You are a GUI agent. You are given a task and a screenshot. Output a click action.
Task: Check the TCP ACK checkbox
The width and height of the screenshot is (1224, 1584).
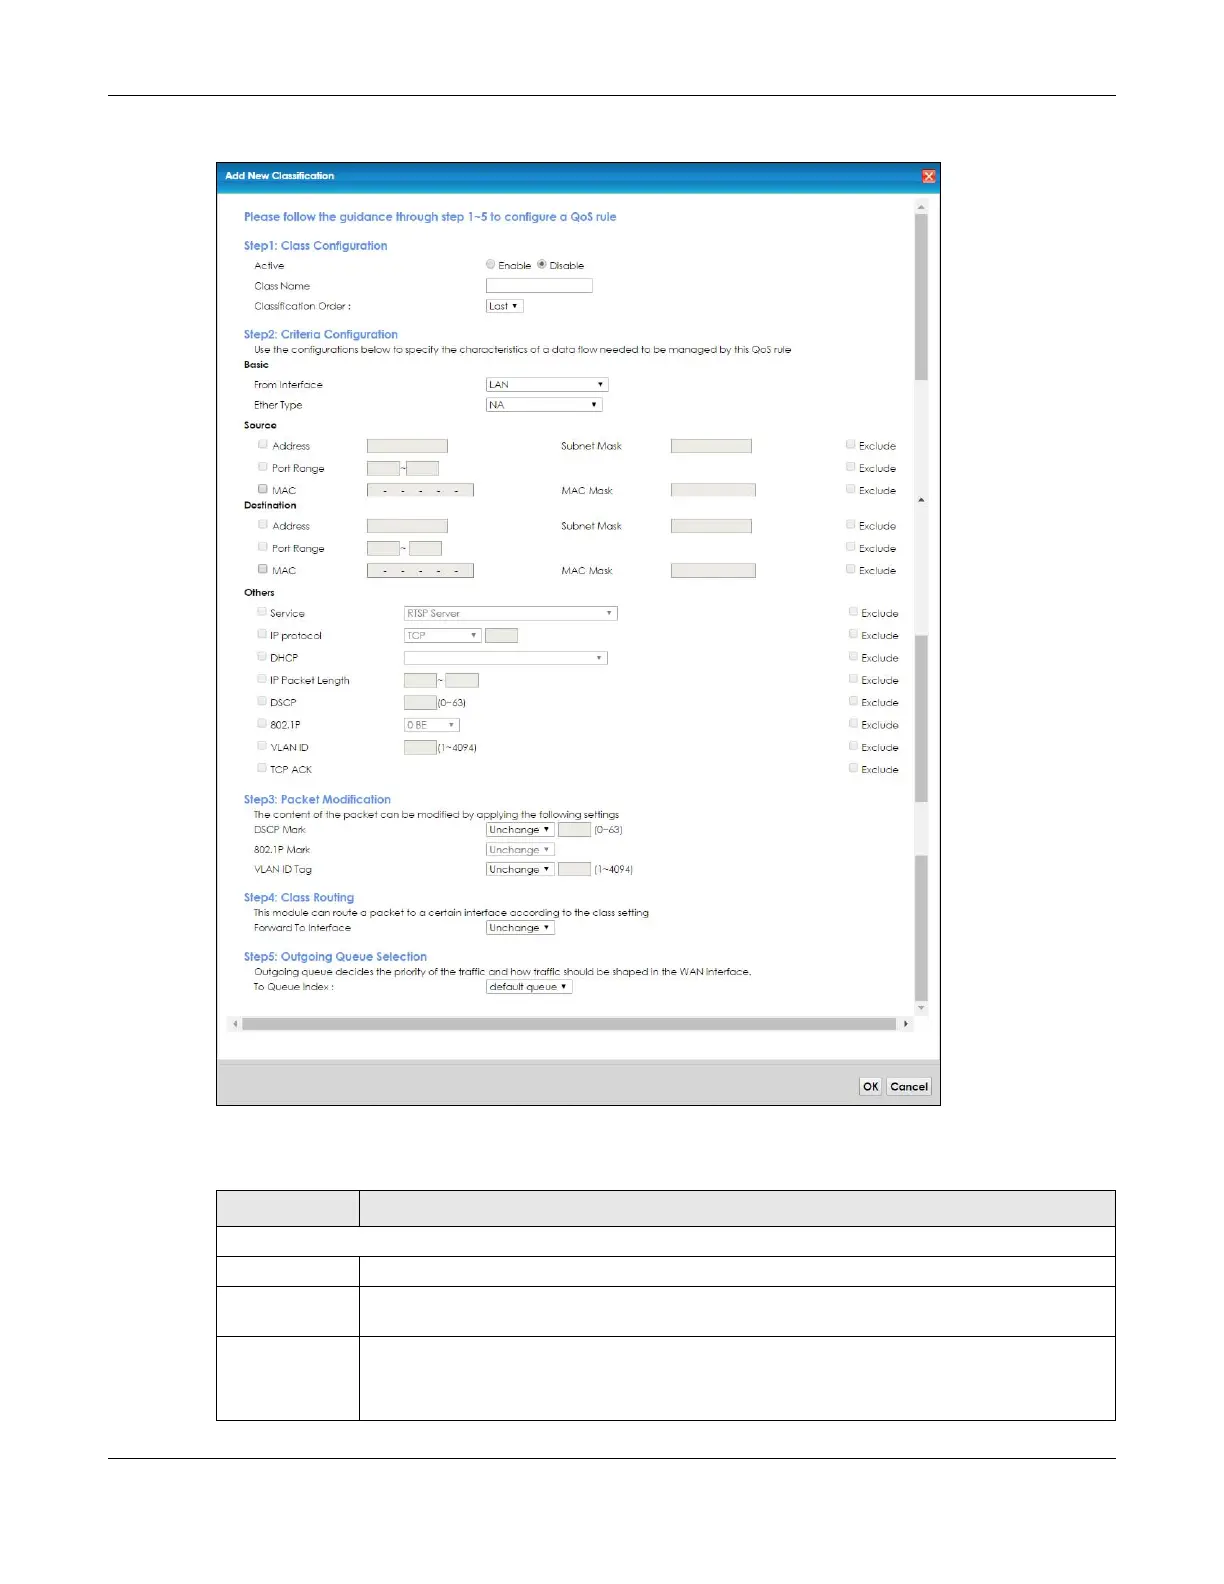pyautogui.click(x=261, y=768)
